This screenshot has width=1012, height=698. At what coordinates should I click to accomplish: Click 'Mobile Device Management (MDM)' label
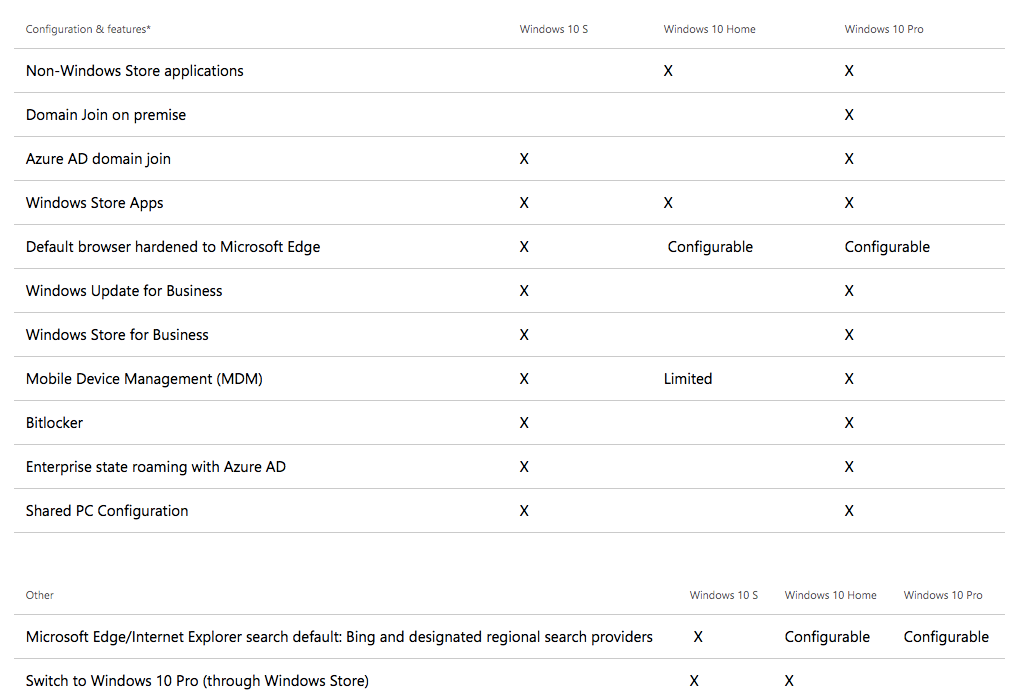(144, 379)
